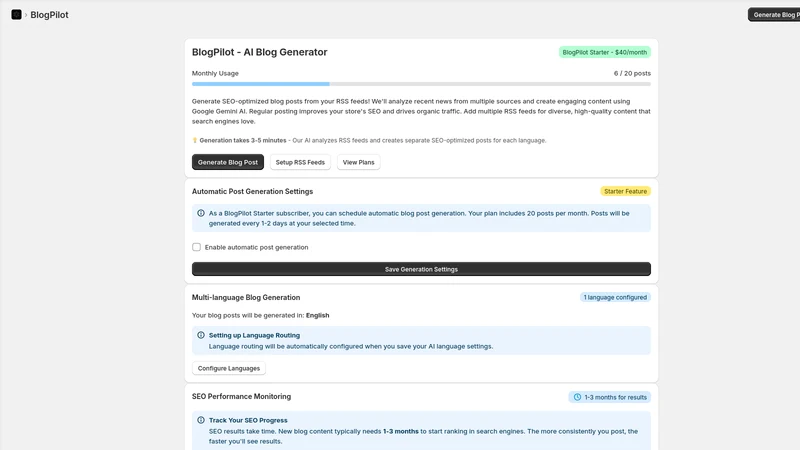The height and width of the screenshot is (450, 800).
Task: Click the BlogPilot breadcrumb title
Action: click(49, 15)
